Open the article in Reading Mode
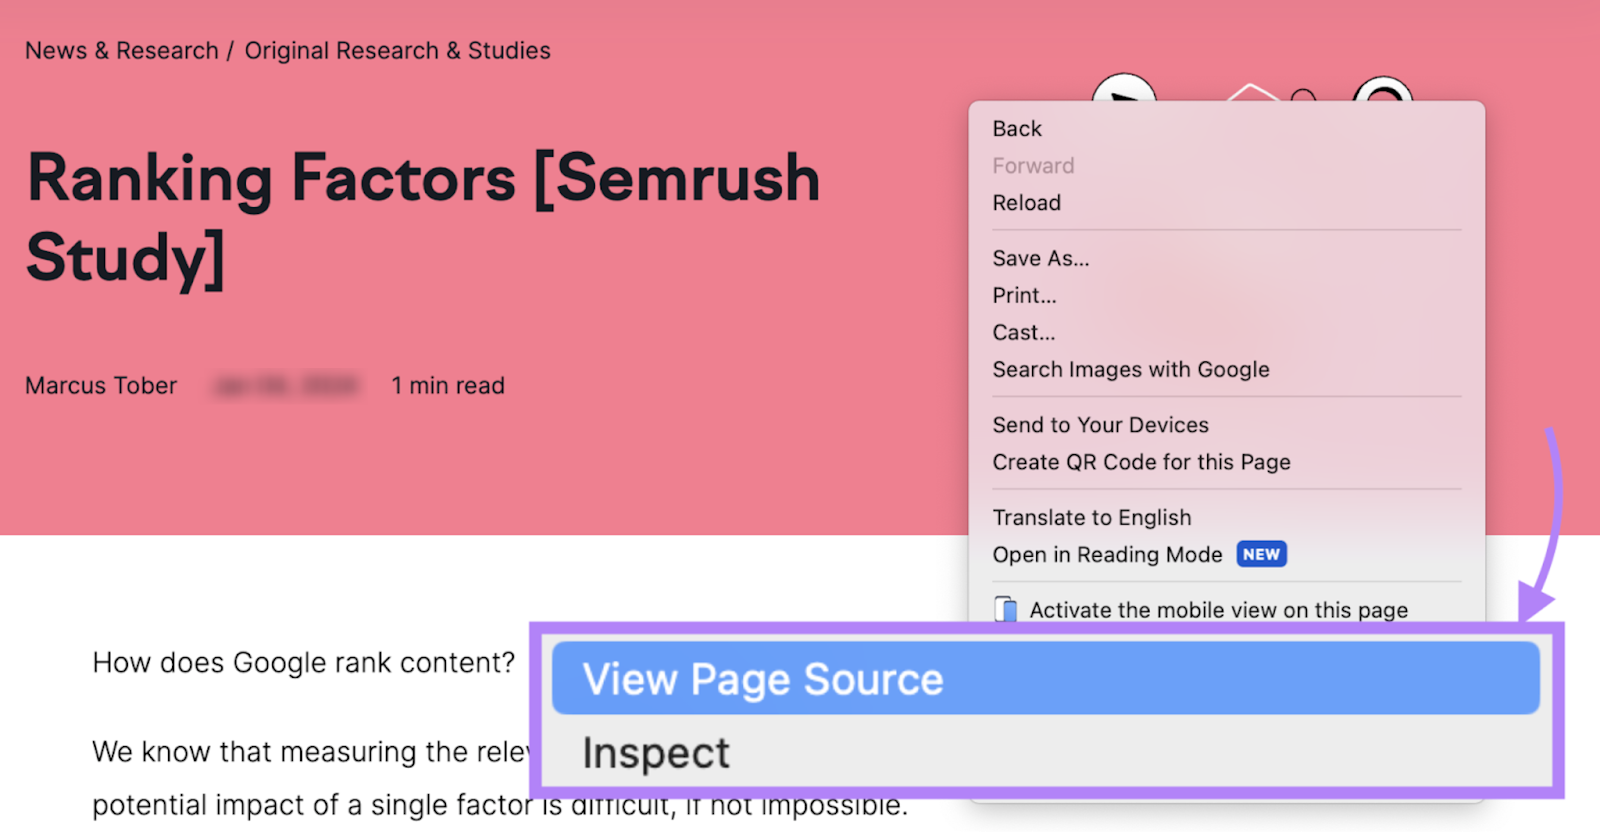1600x832 pixels. click(1107, 554)
